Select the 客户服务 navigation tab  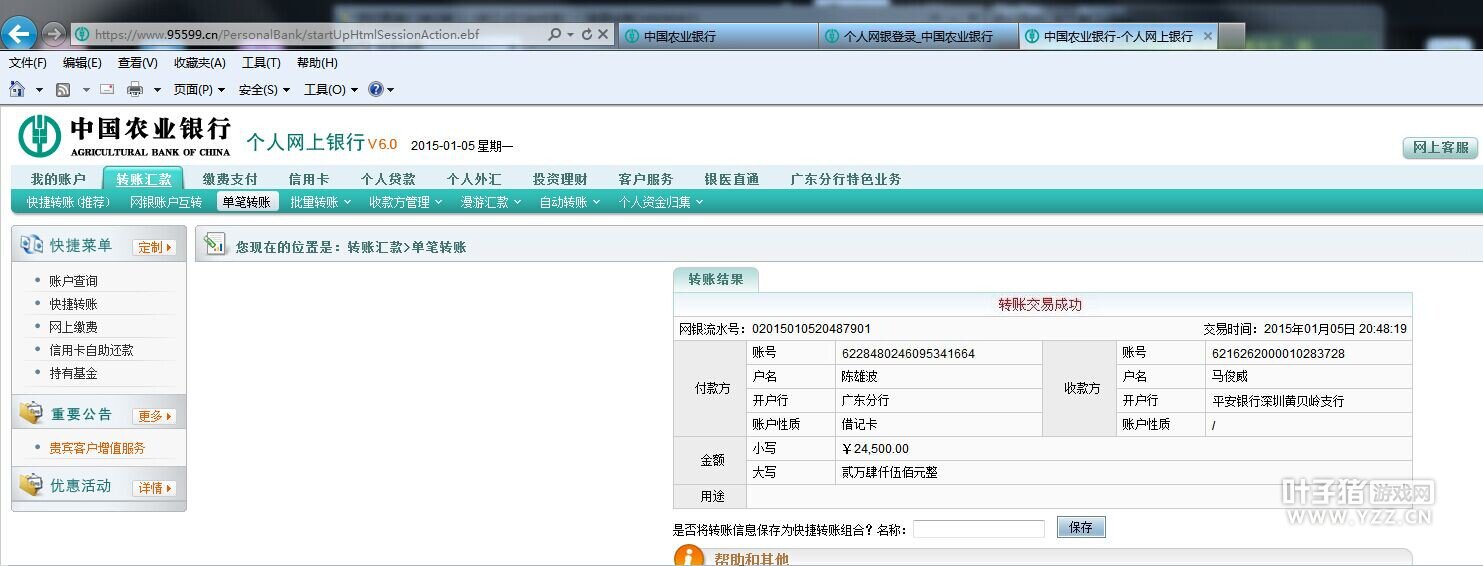pyautogui.click(x=646, y=179)
